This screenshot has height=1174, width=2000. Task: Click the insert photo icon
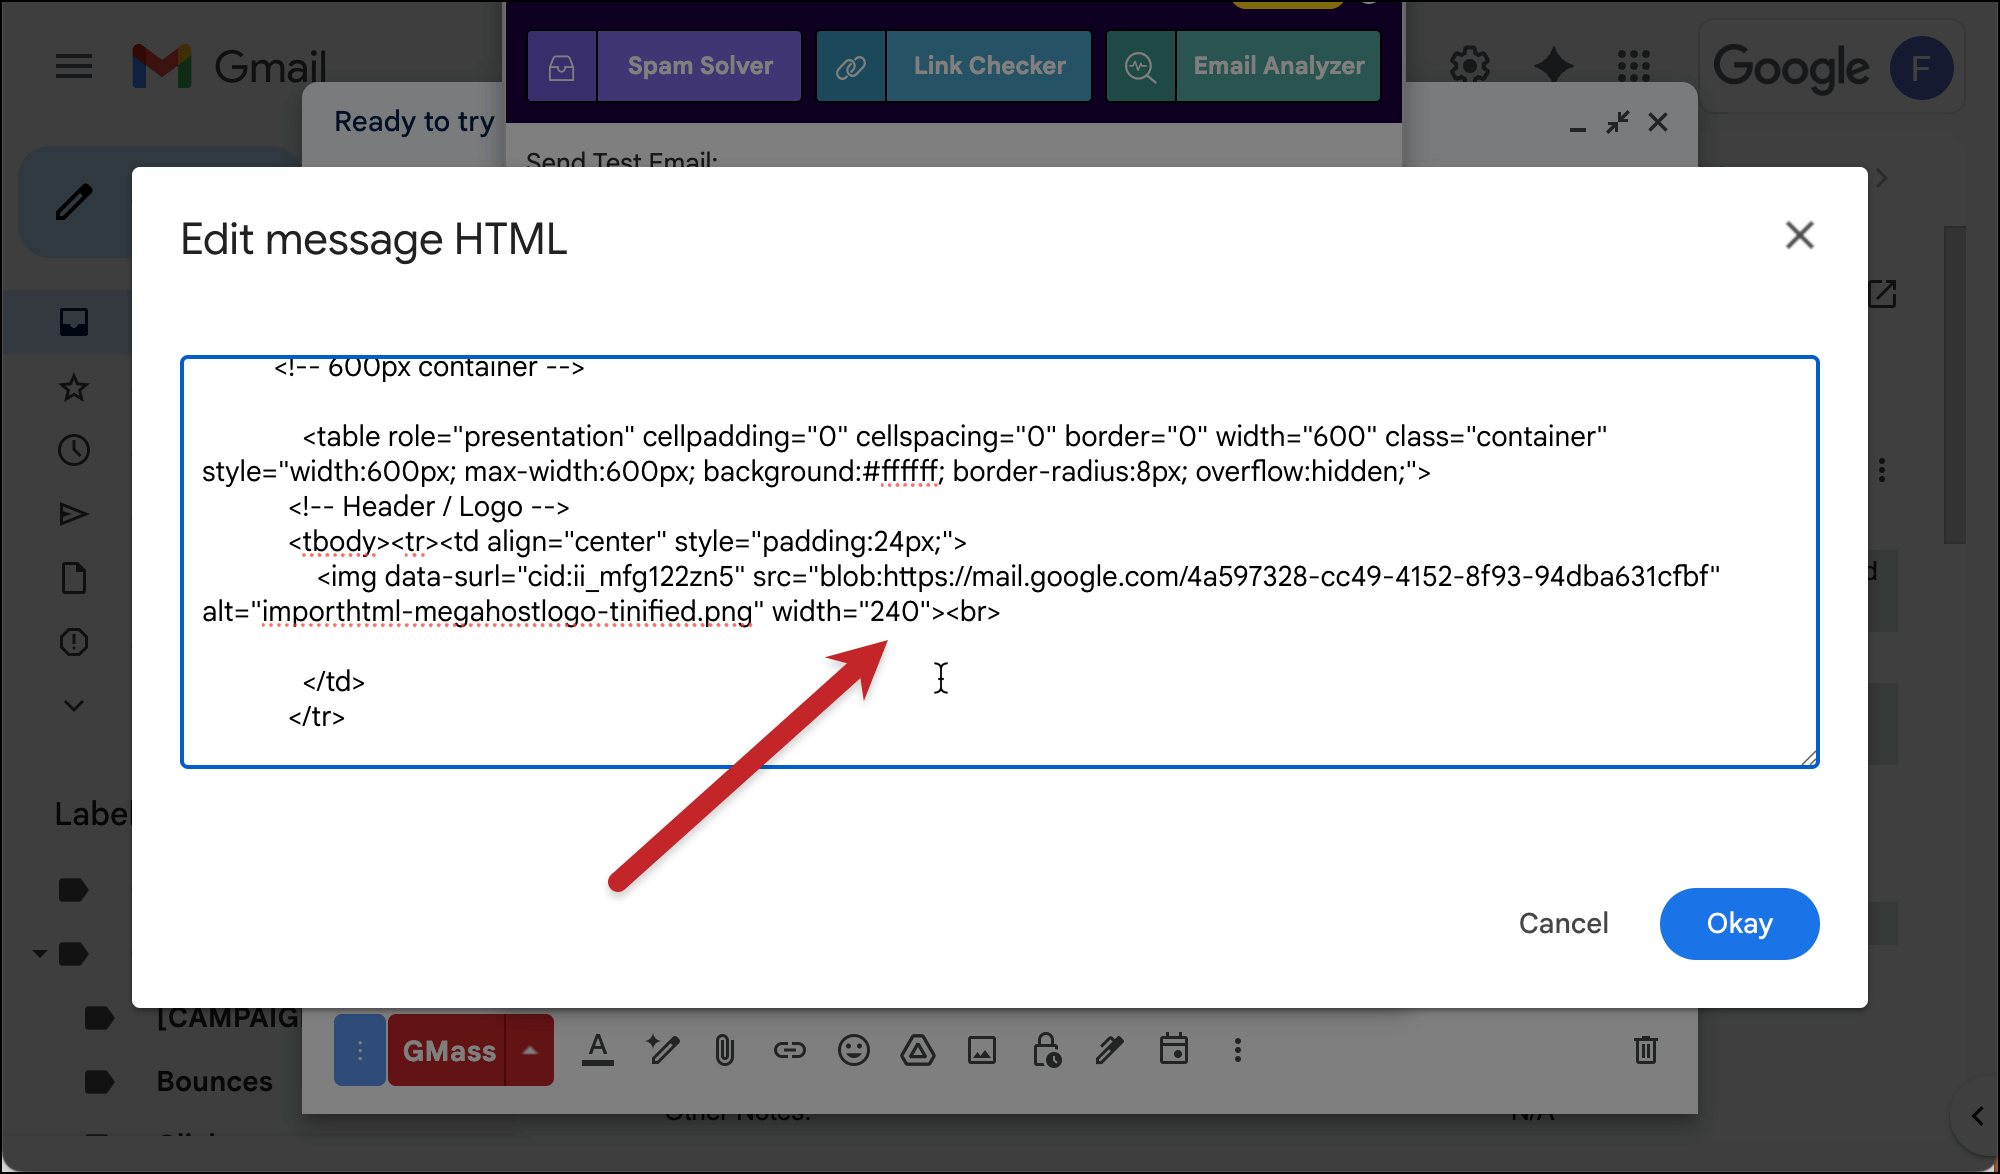(x=981, y=1050)
